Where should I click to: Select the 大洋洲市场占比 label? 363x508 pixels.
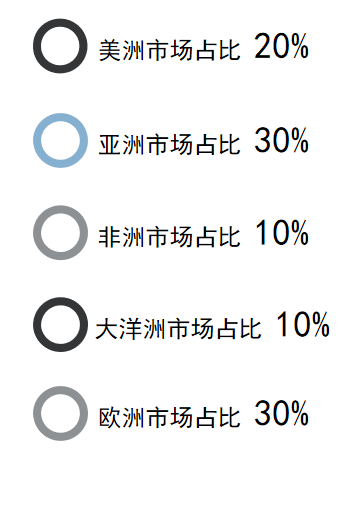click(x=178, y=329)
